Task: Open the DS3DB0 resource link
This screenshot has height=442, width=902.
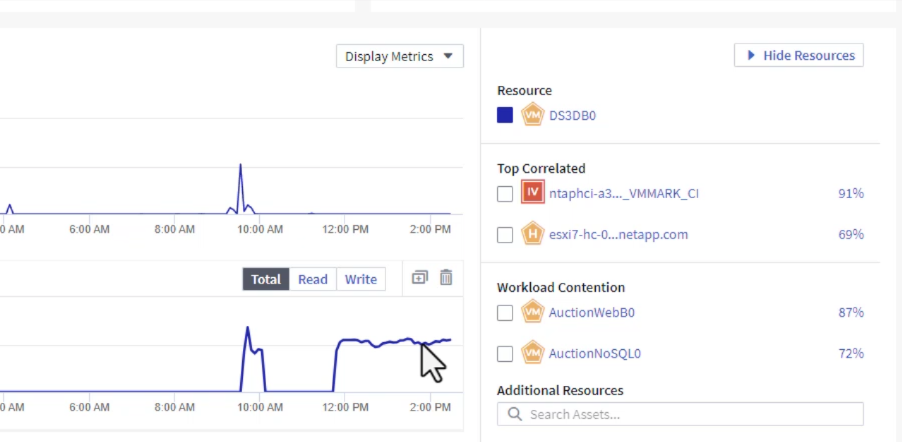Action: click(572, 116)
